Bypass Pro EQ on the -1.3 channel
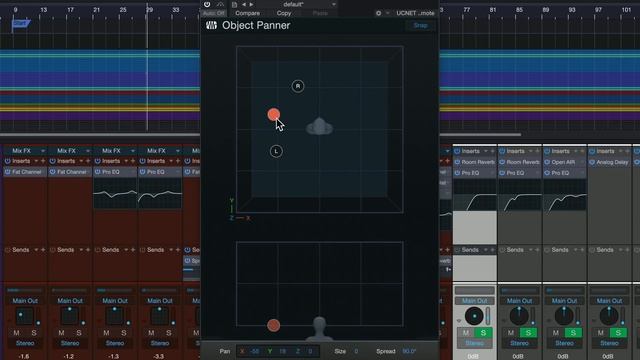This screenshot has width=640, height=360. 97,172
